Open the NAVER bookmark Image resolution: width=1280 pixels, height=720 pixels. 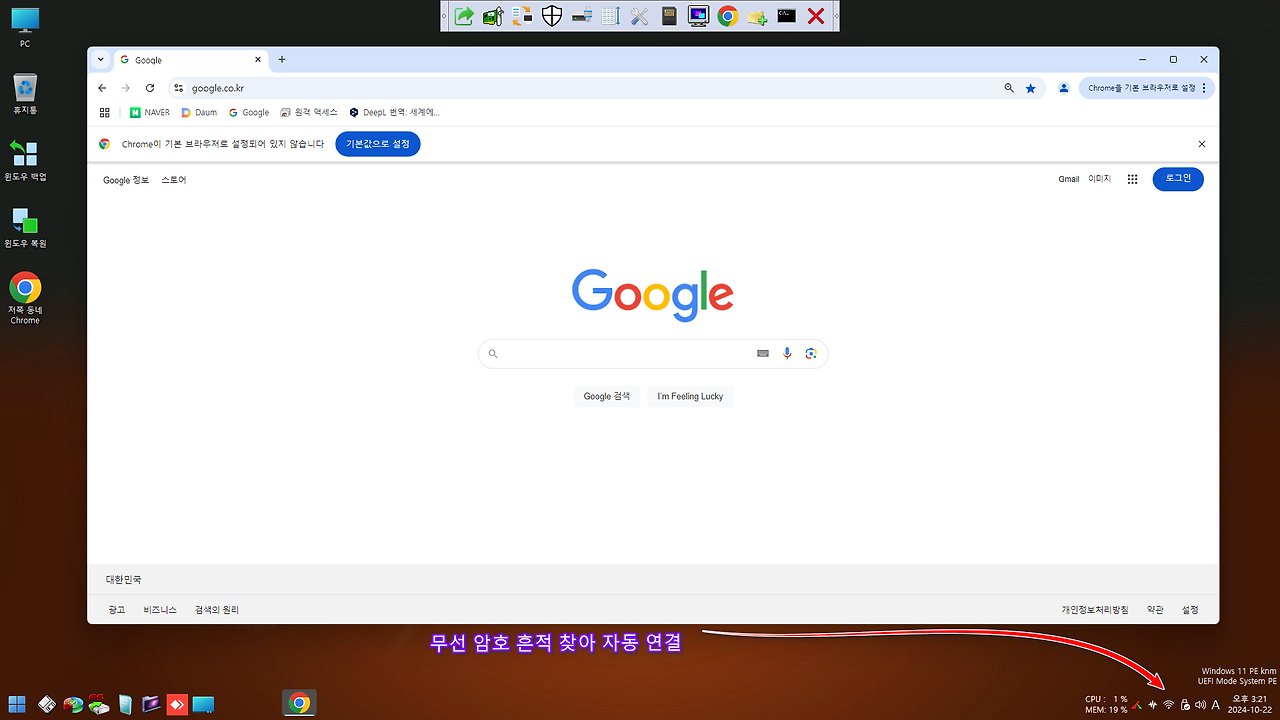click(x=150, y=113)
